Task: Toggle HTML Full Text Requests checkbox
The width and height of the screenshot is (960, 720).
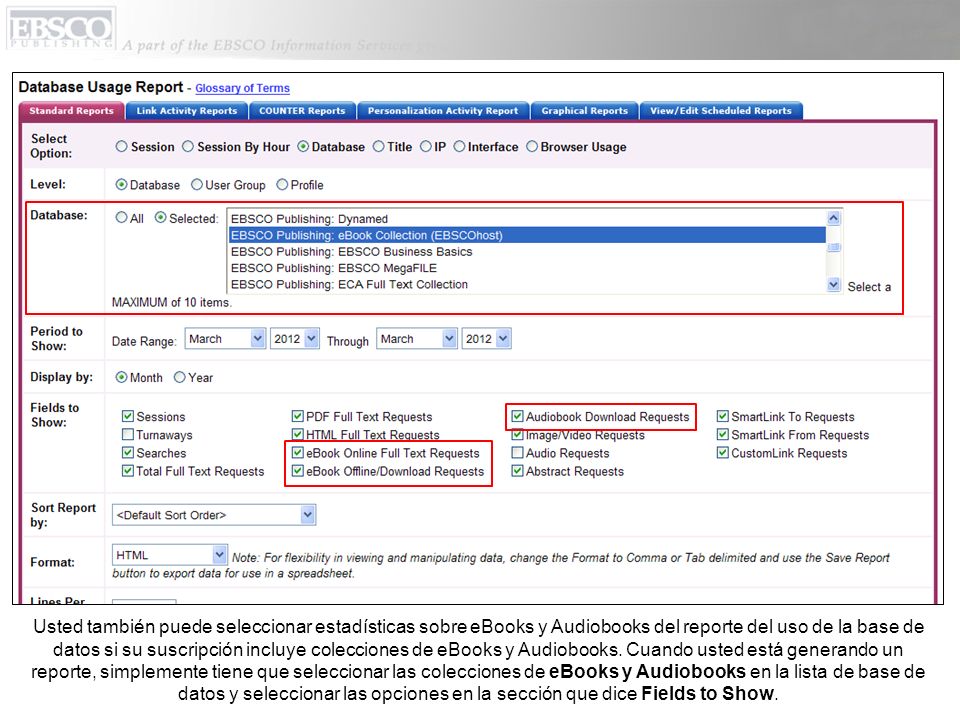Action: [298, 435]
